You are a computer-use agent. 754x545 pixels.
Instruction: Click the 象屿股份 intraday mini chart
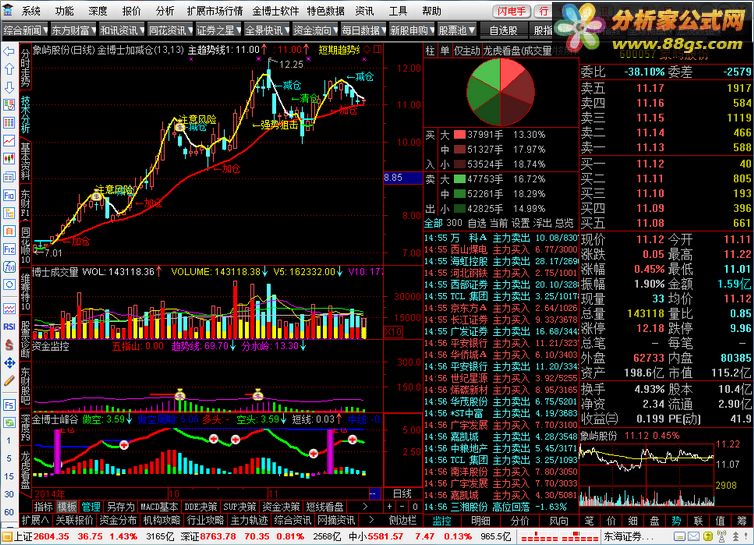click(647, 474)
